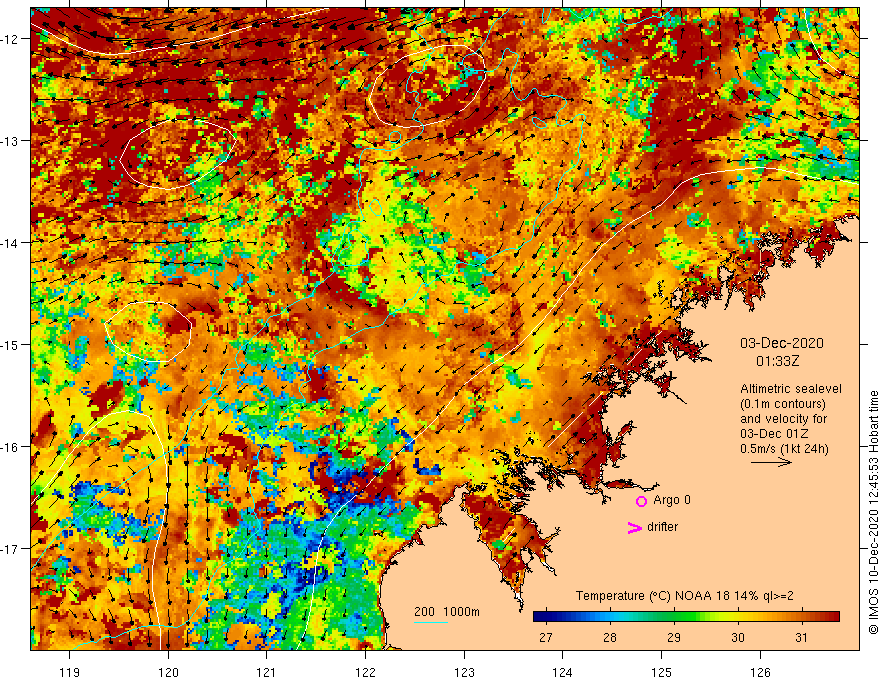Click the longitude label 124

click(563, 672)
